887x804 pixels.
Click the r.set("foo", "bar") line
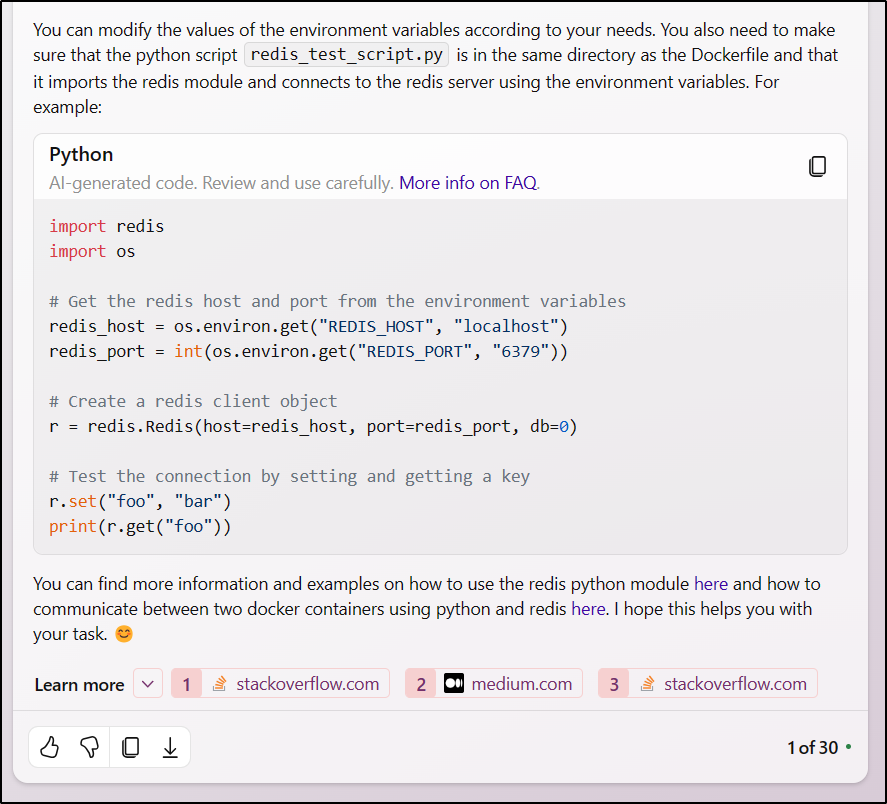pos(140,501)
